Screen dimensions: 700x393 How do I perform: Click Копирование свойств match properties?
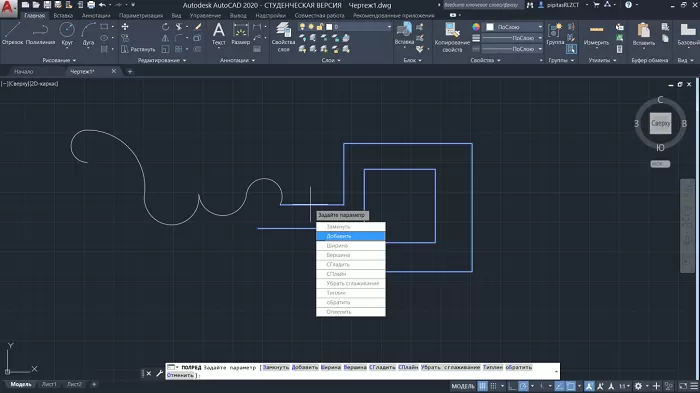(x=452, y=37)
